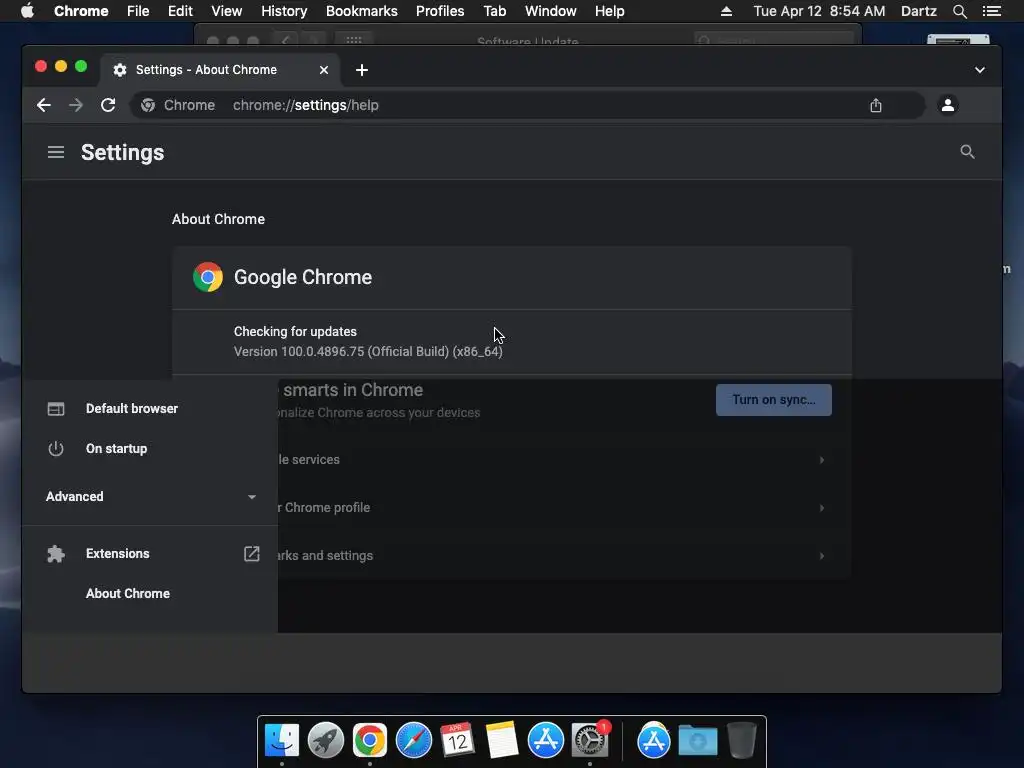Expand the Google services row arrow
1024x768 pixels.
click(x=822, y=460)
